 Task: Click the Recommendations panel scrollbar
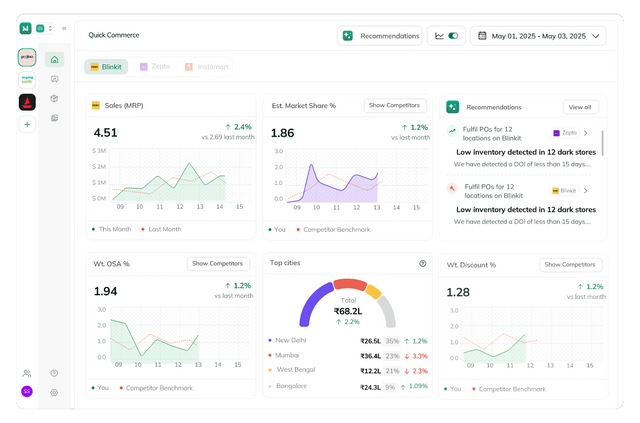pos(602,143)
